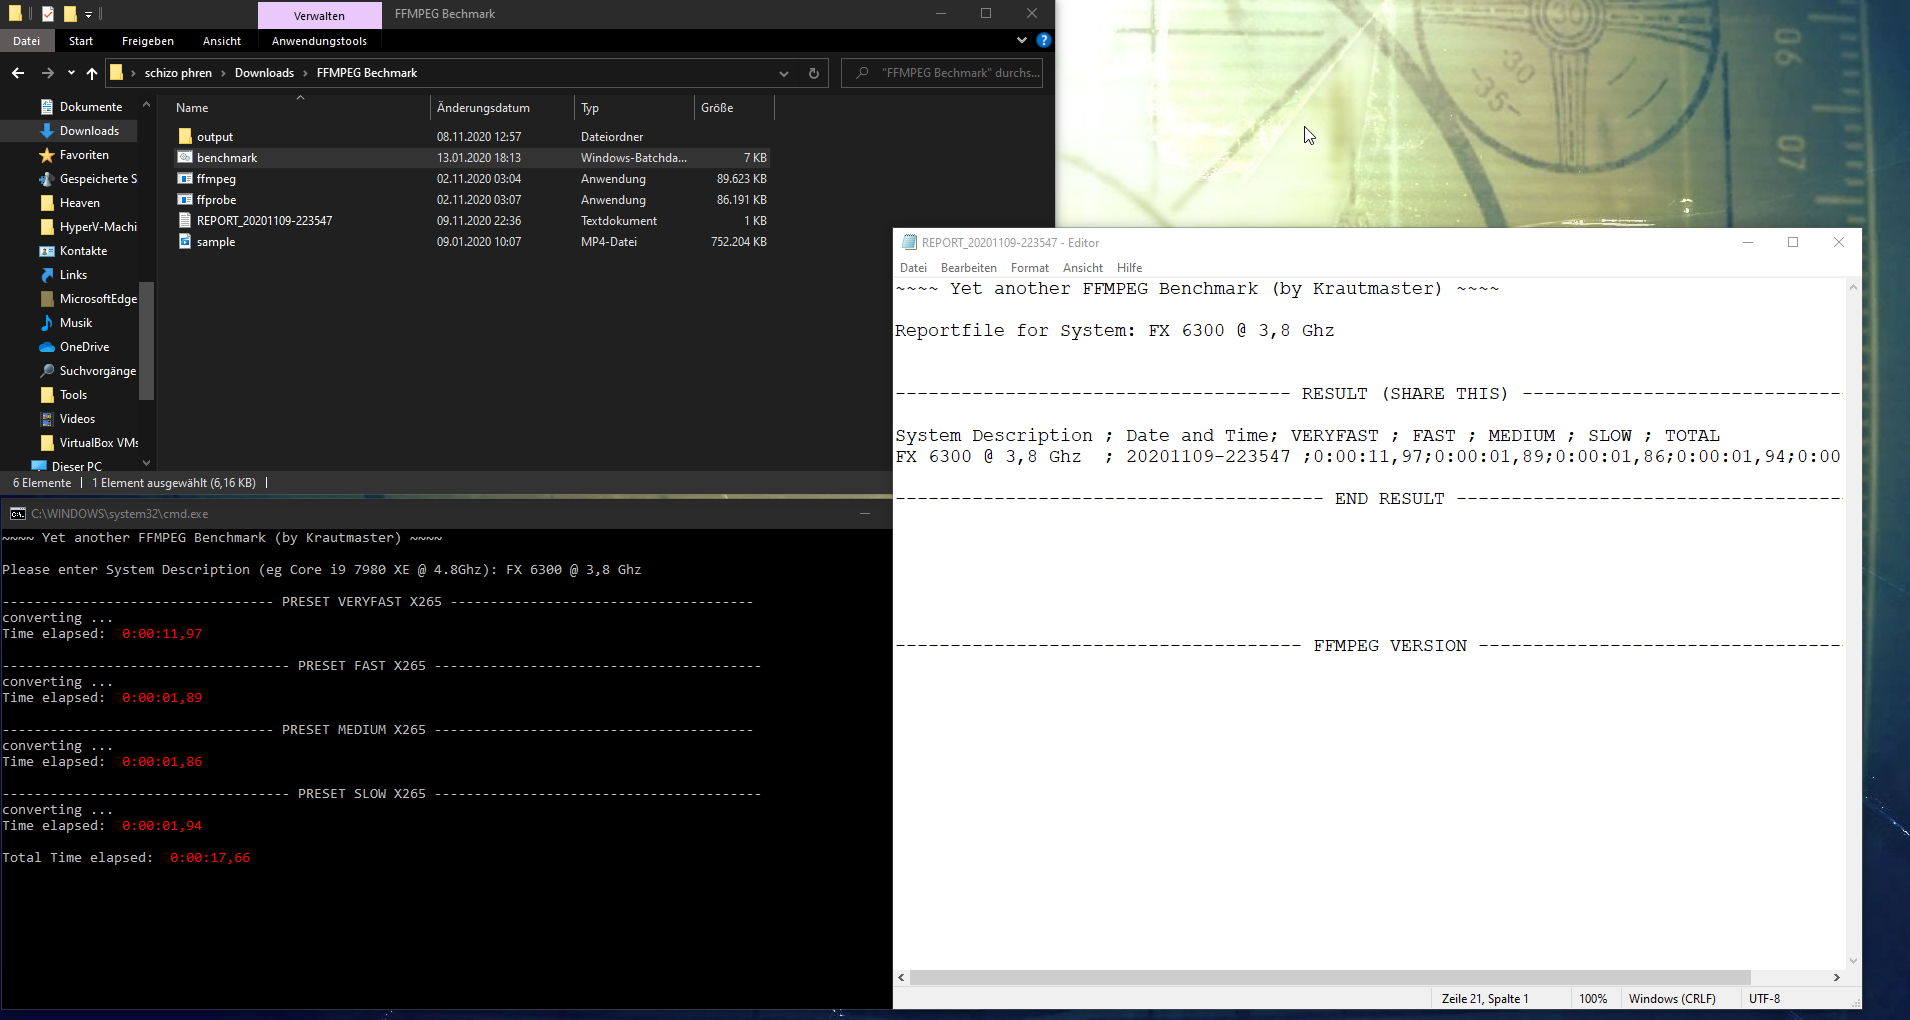This screenshot has width=1910, height=1020.
Task: Click the Editor horizontal scrollbar thumb
Action: 1330,977
